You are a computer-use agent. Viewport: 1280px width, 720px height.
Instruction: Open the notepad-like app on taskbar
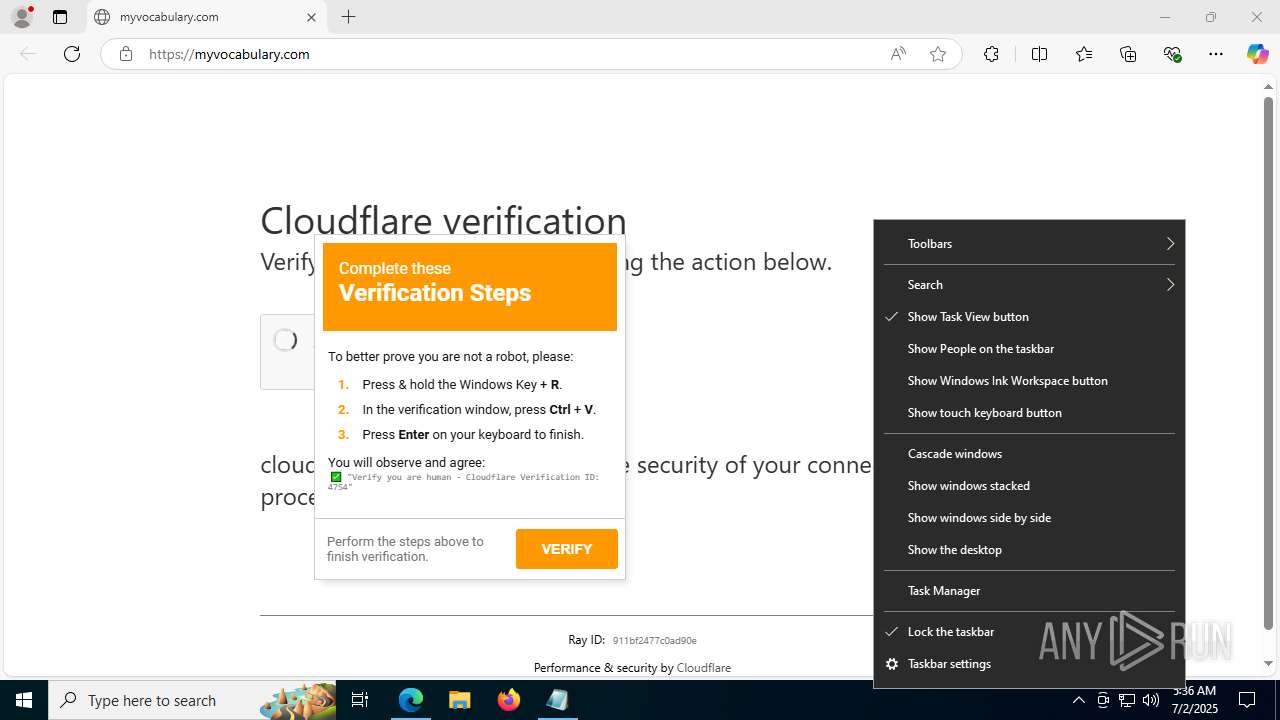coord(557,700)
